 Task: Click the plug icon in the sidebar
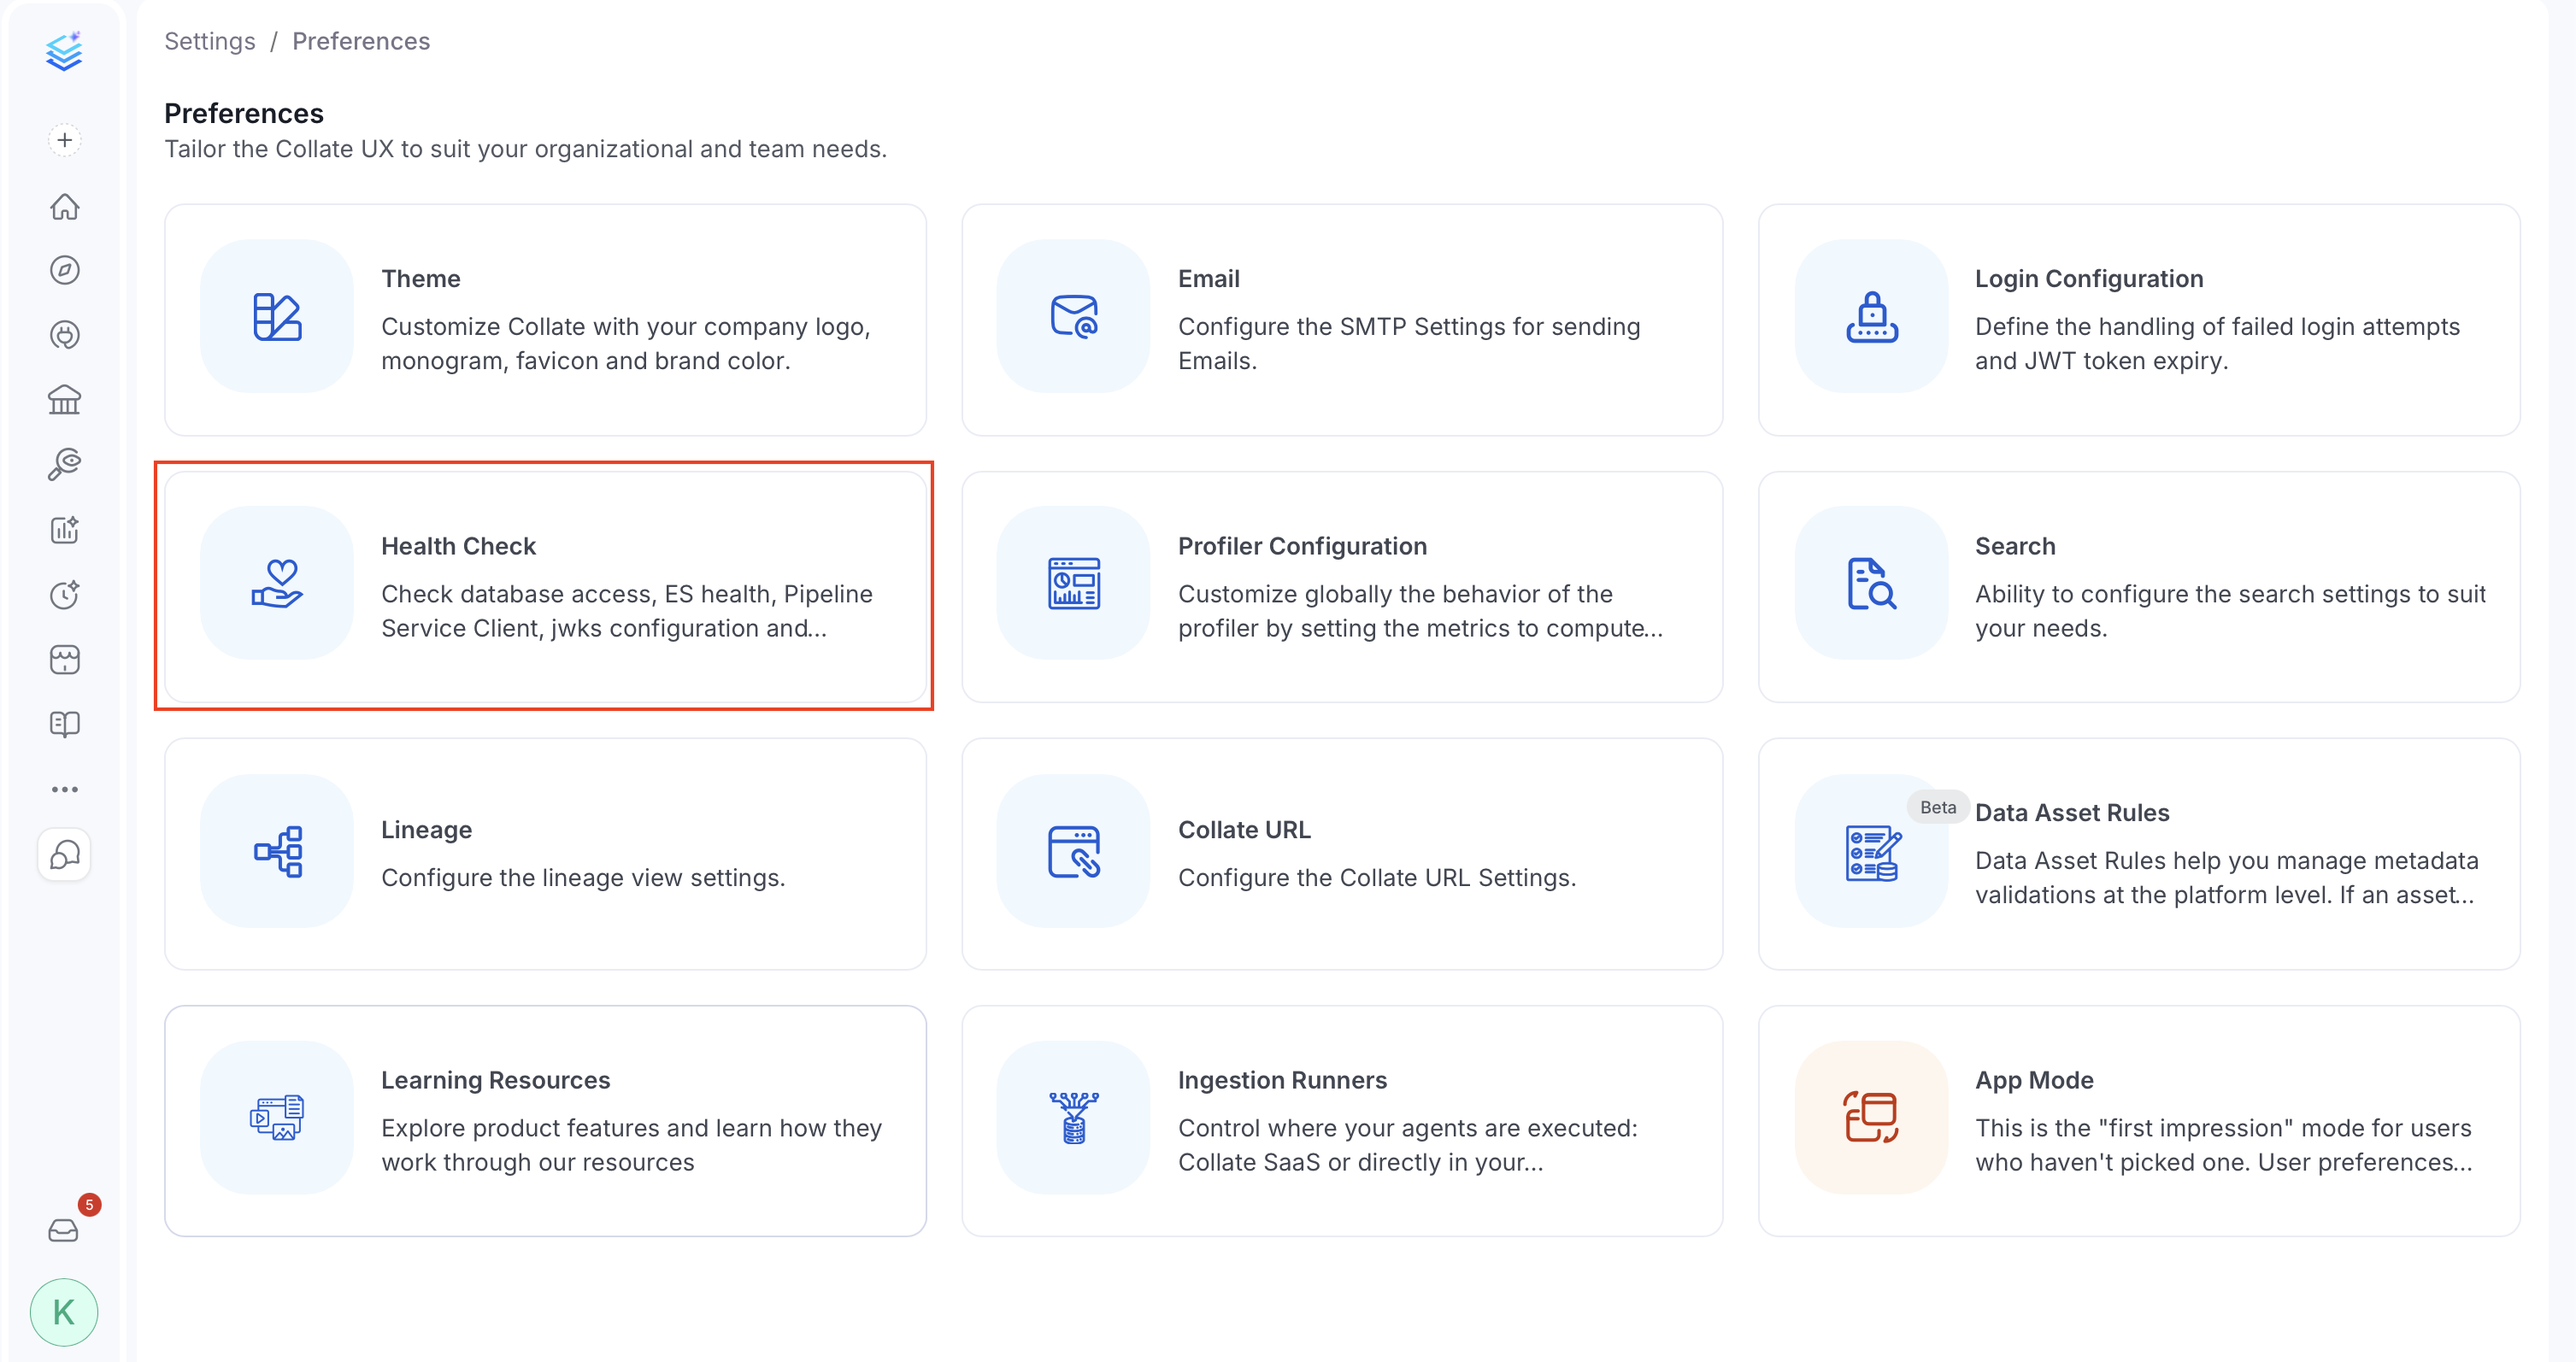(x=65, y=335)
